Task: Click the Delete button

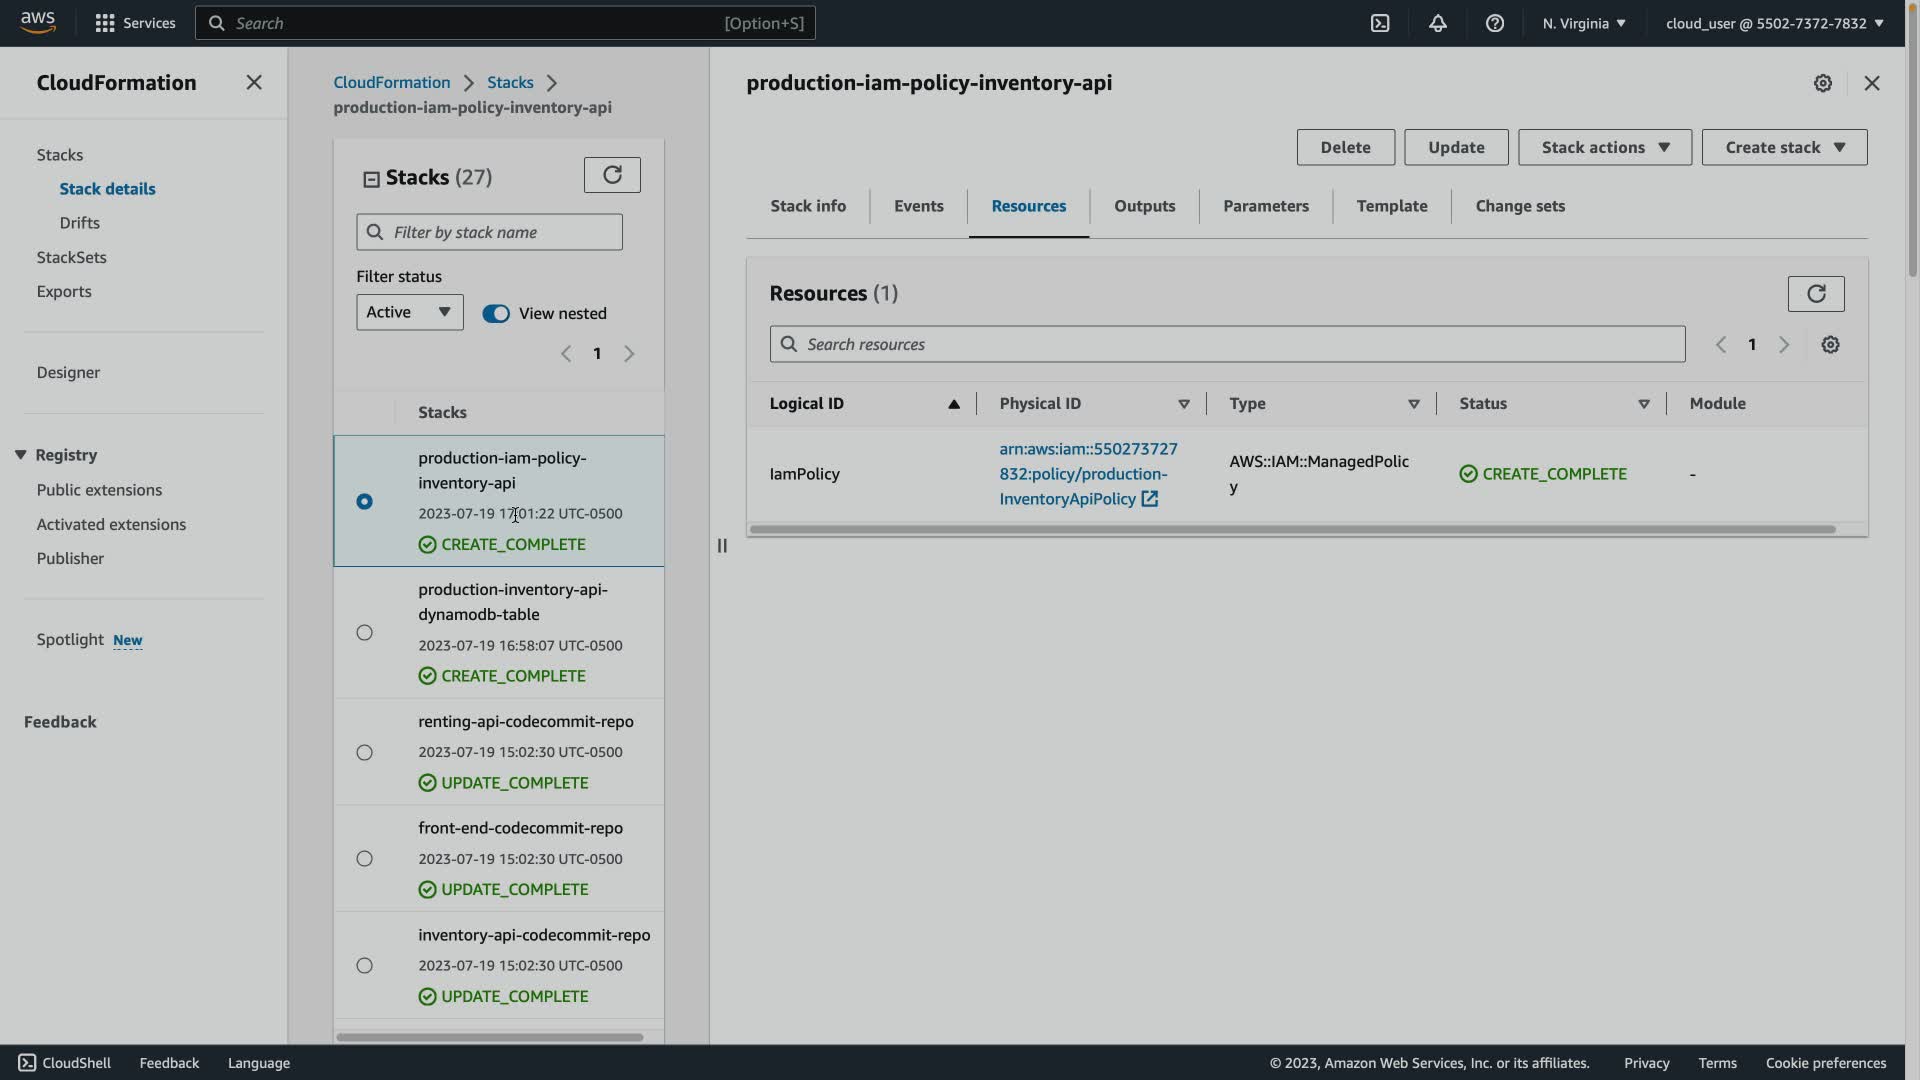Action: [x=1345, y=147]
